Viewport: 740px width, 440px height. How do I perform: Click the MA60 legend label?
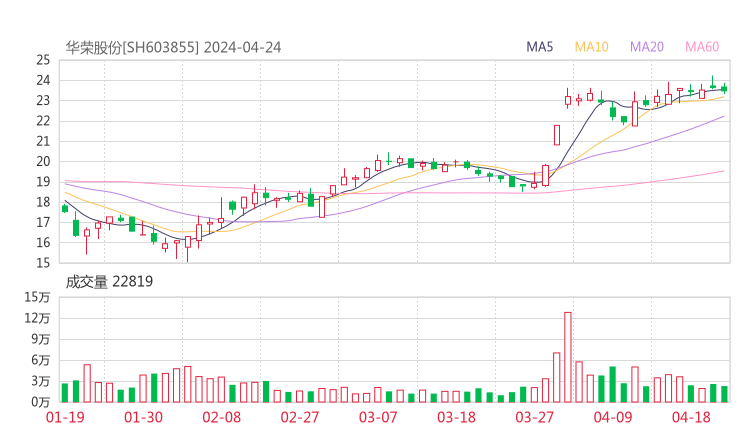(x=702, y=47)
